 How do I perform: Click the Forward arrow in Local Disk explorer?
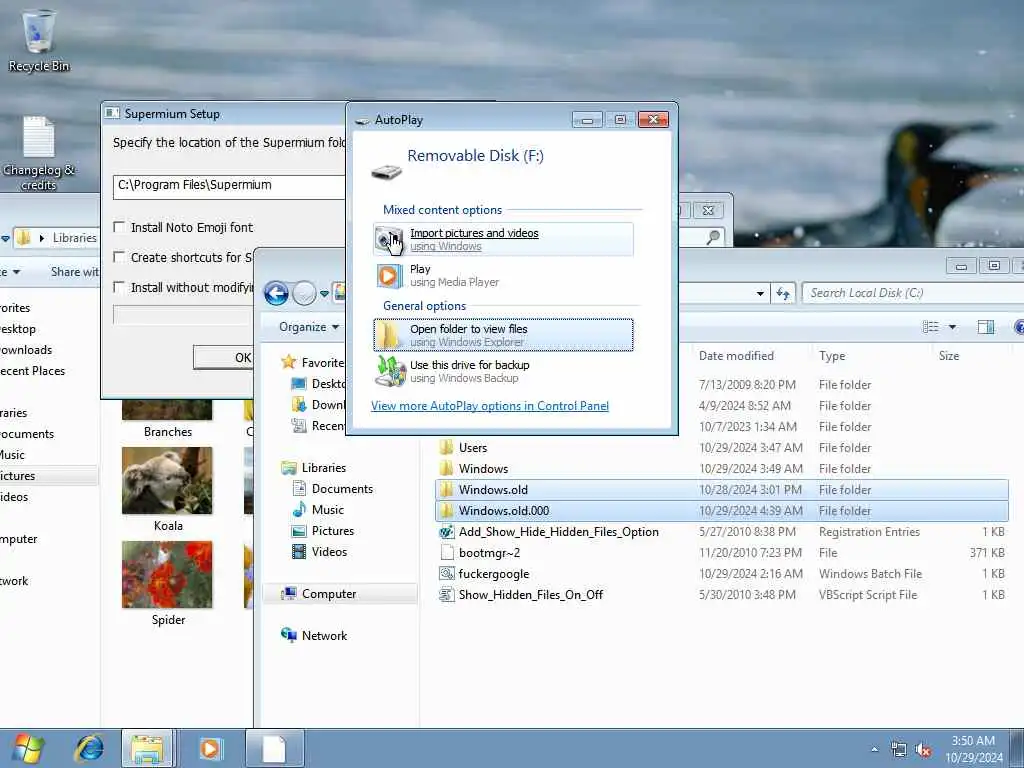coord(304,294)
